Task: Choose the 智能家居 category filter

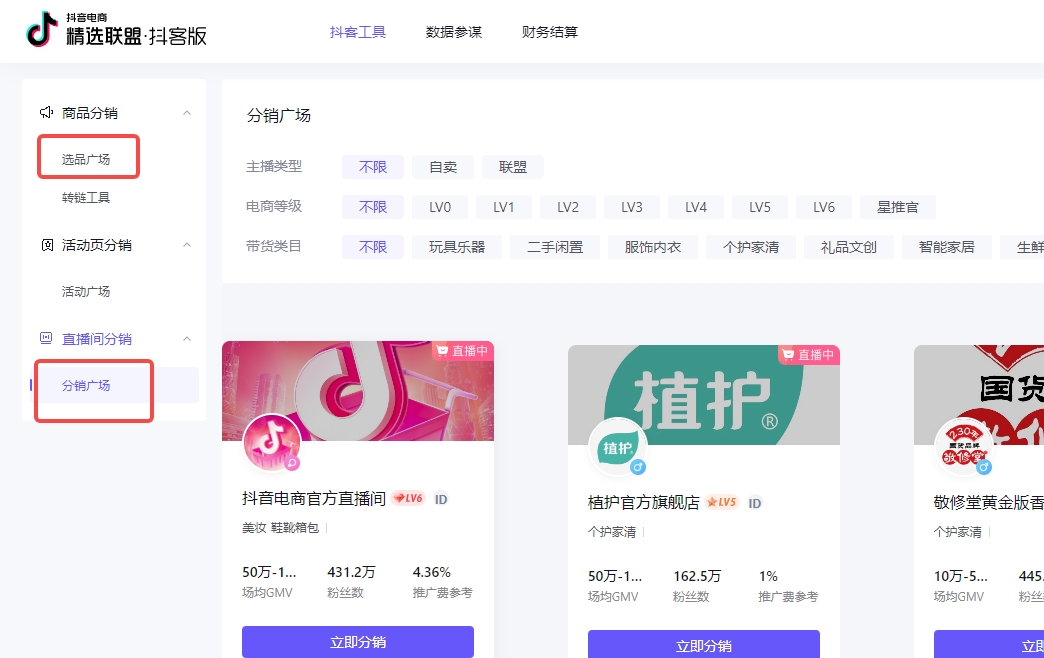Action: [946, 247]
